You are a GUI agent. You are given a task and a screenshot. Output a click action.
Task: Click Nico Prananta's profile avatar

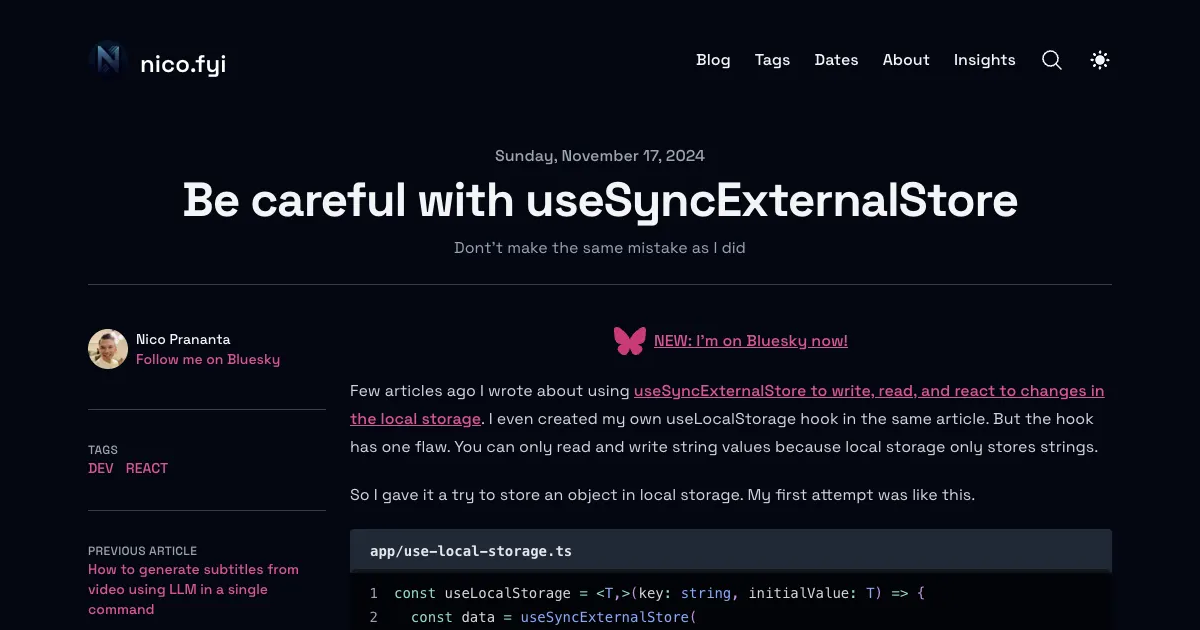[x=108, y=349]
